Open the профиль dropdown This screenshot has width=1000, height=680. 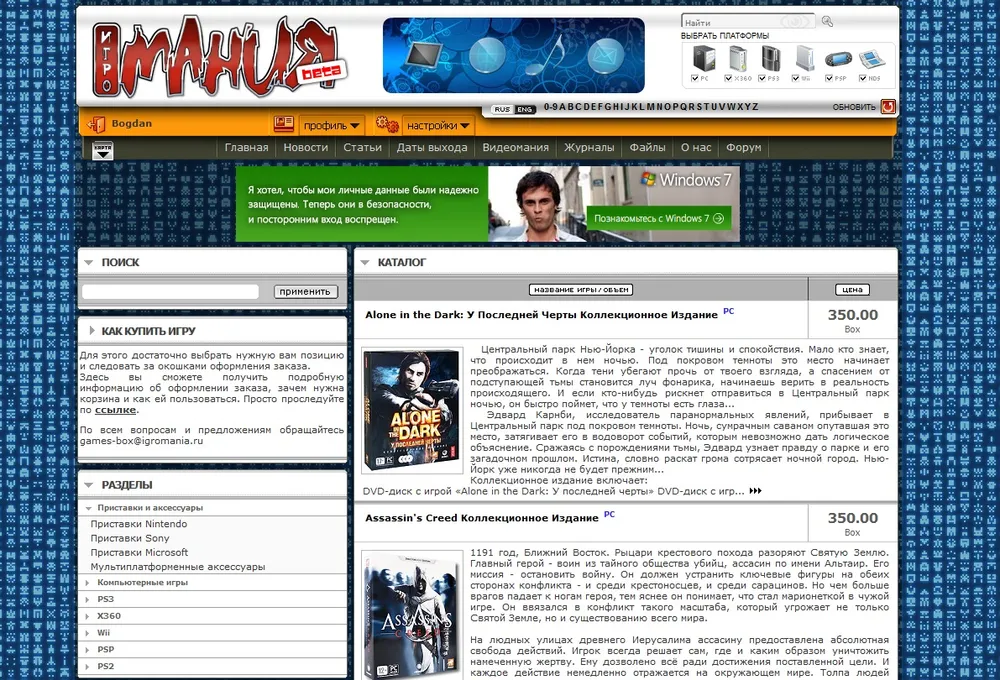331,126
